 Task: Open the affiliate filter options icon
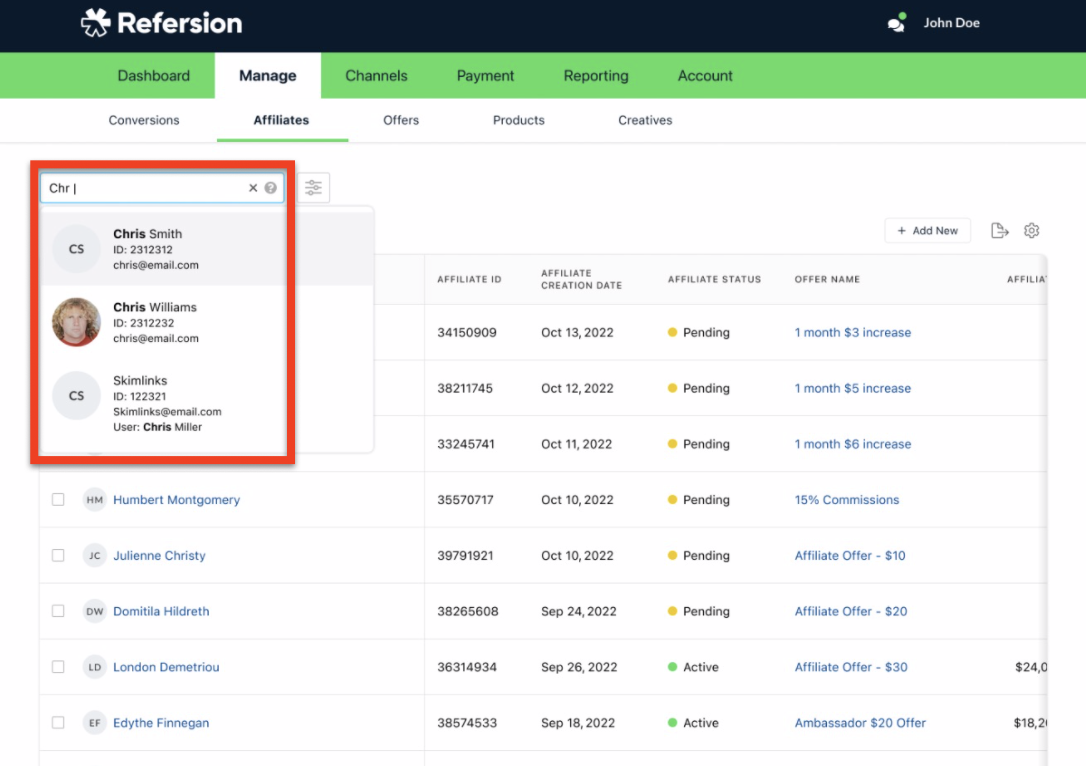(314, 187)
